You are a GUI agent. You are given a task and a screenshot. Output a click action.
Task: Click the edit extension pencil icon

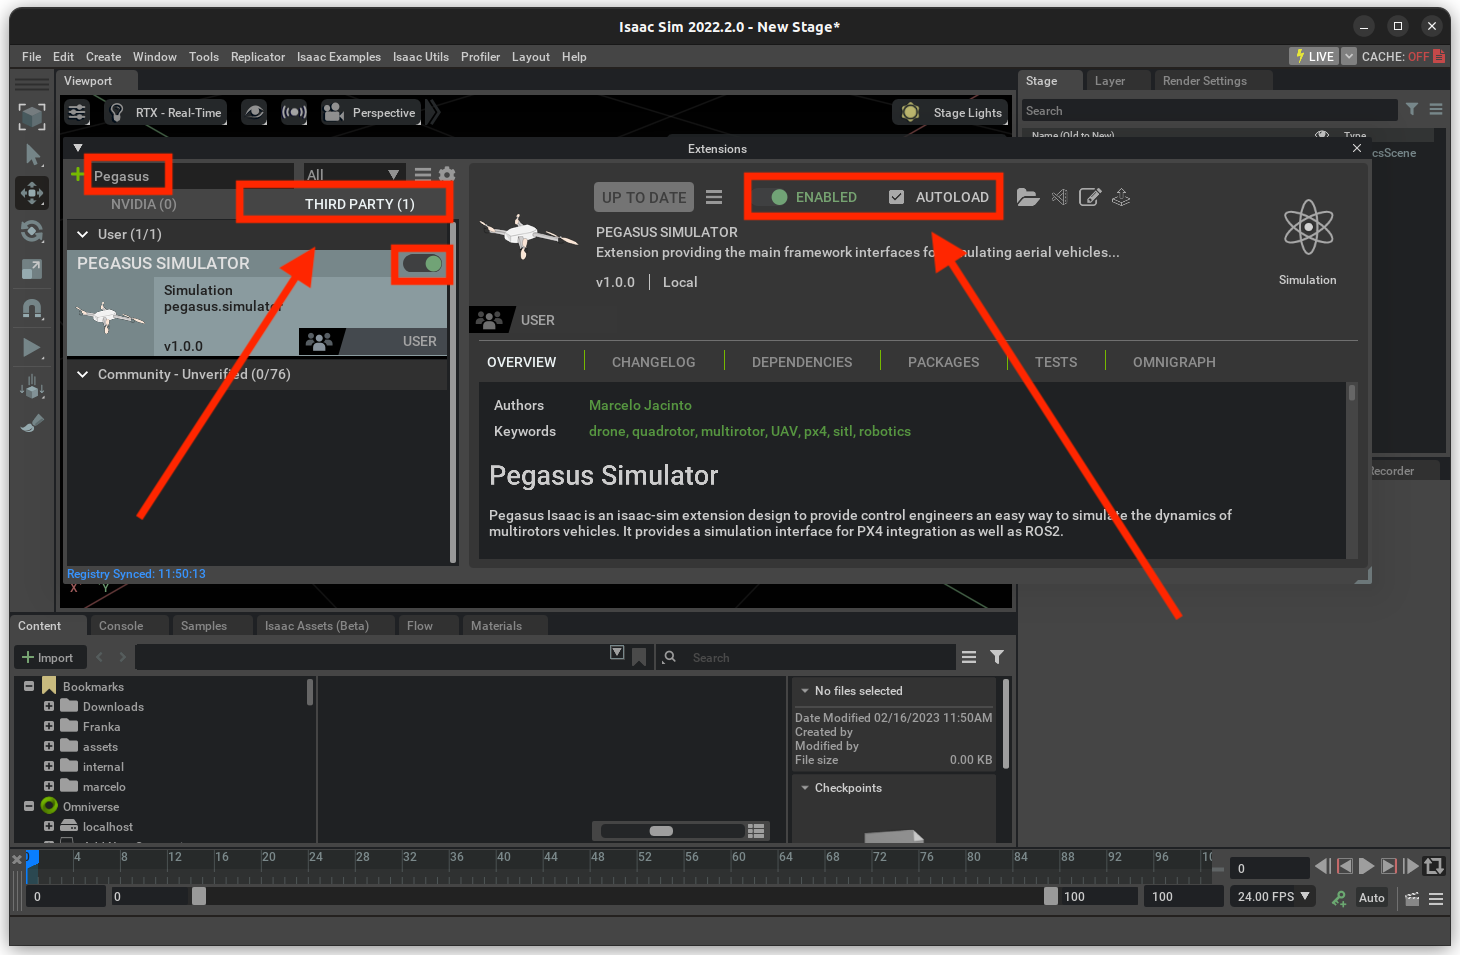coord(1090,197)
